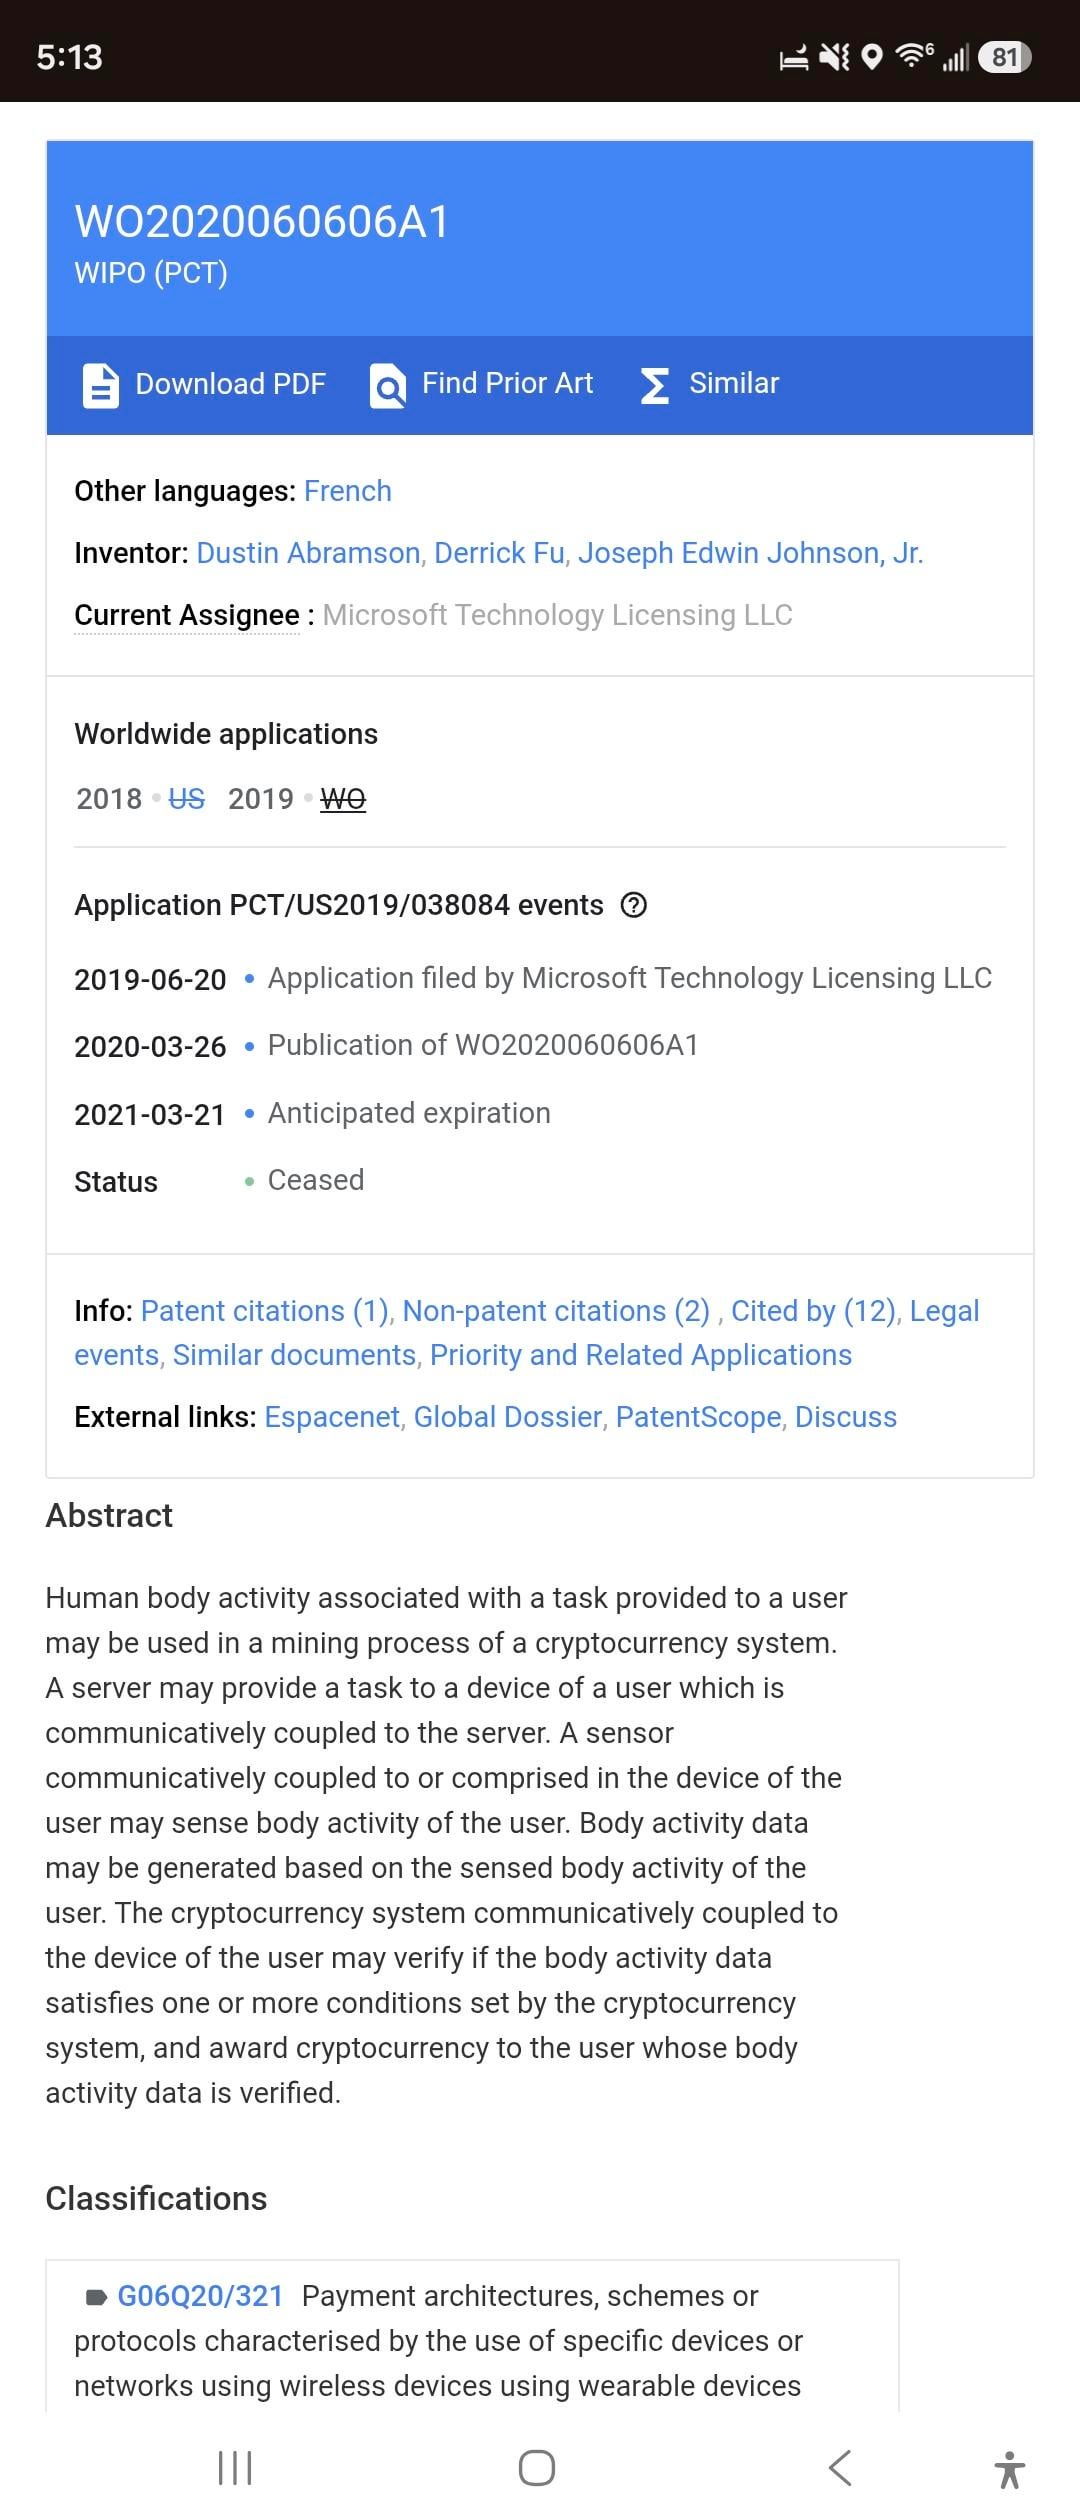Jump to Patent citations (1)
1080x2520 pixels.
[265, 1311]
